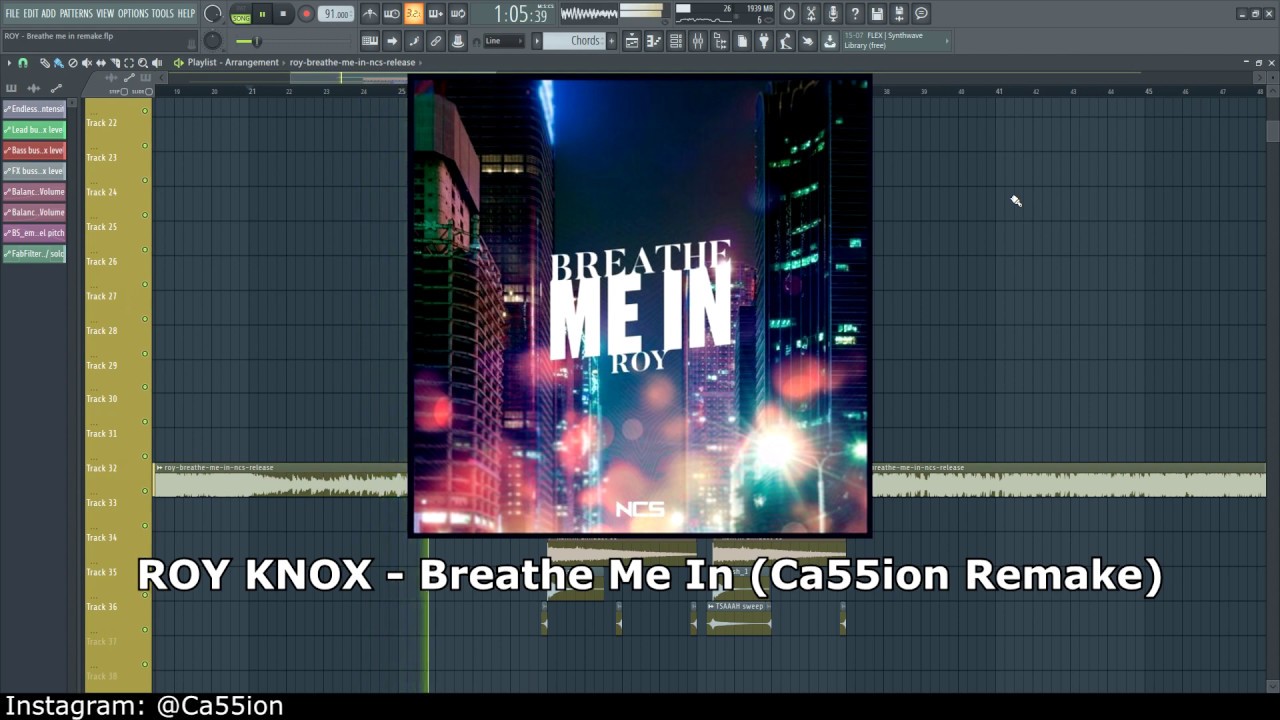This screenshot has width=1280, height=720.
Task: Open the Mixer icon
Action: click(698, 41)
